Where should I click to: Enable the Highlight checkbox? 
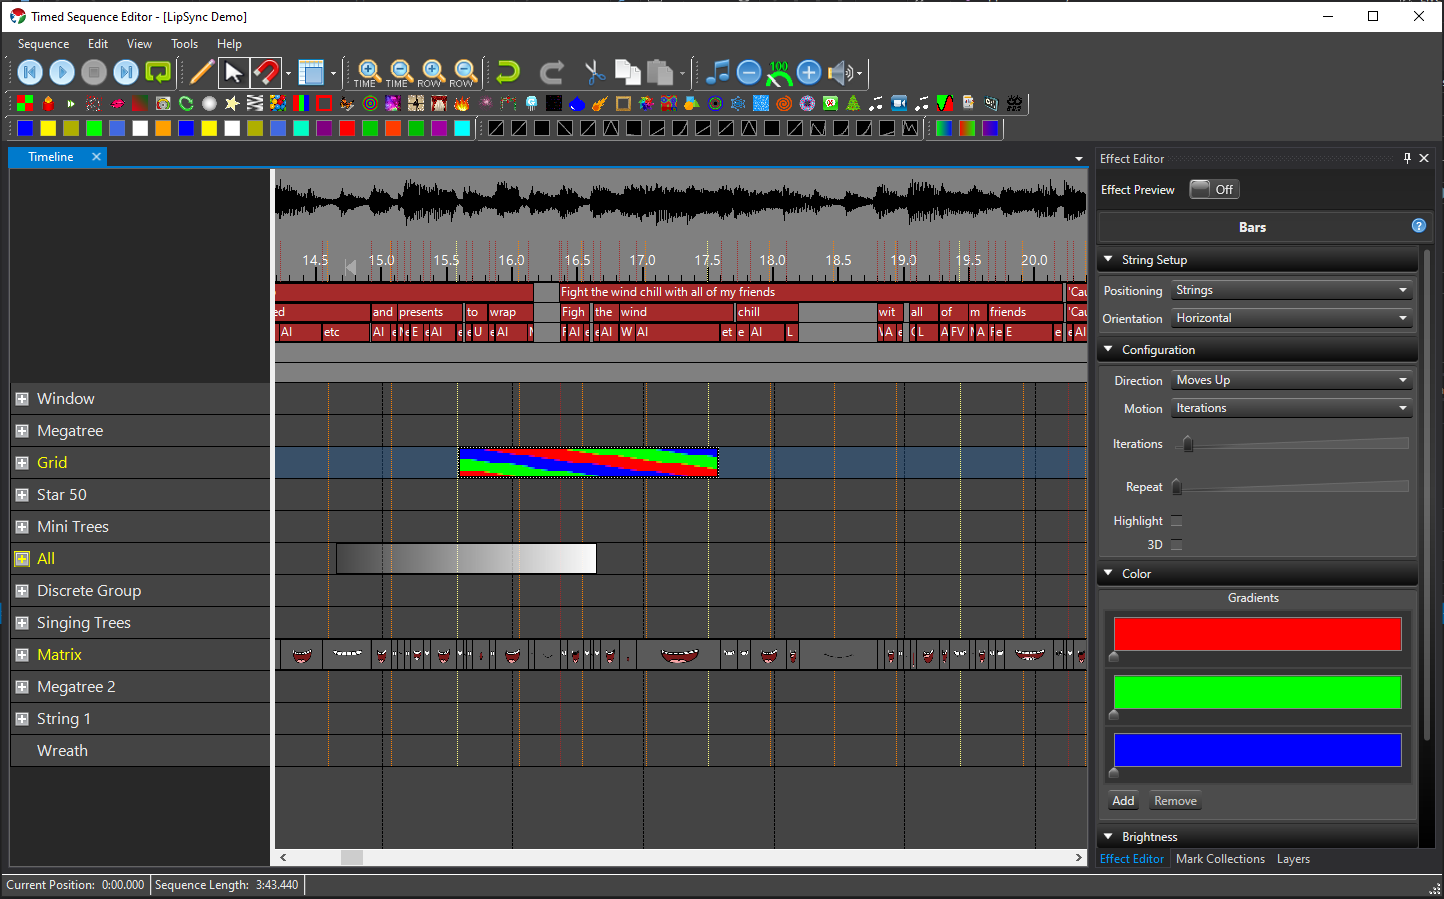1176,521
